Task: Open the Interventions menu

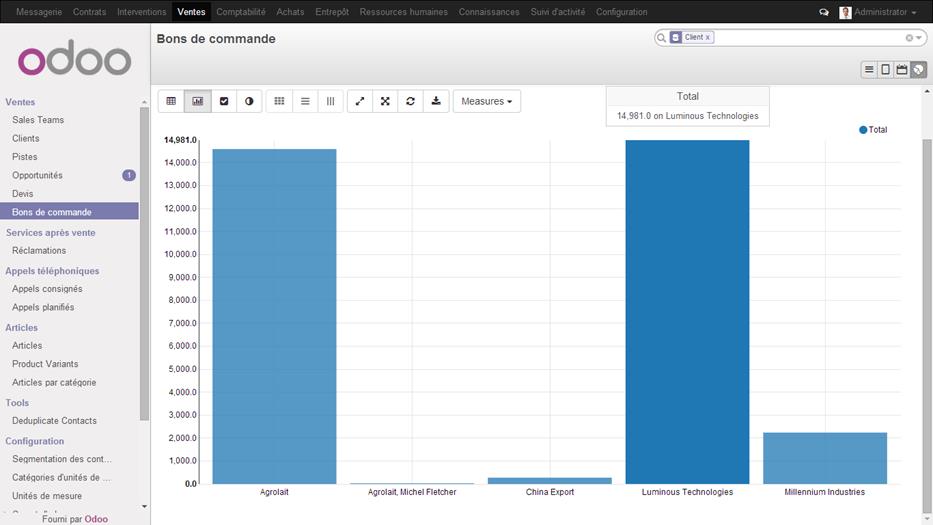Action: (142, 12)
